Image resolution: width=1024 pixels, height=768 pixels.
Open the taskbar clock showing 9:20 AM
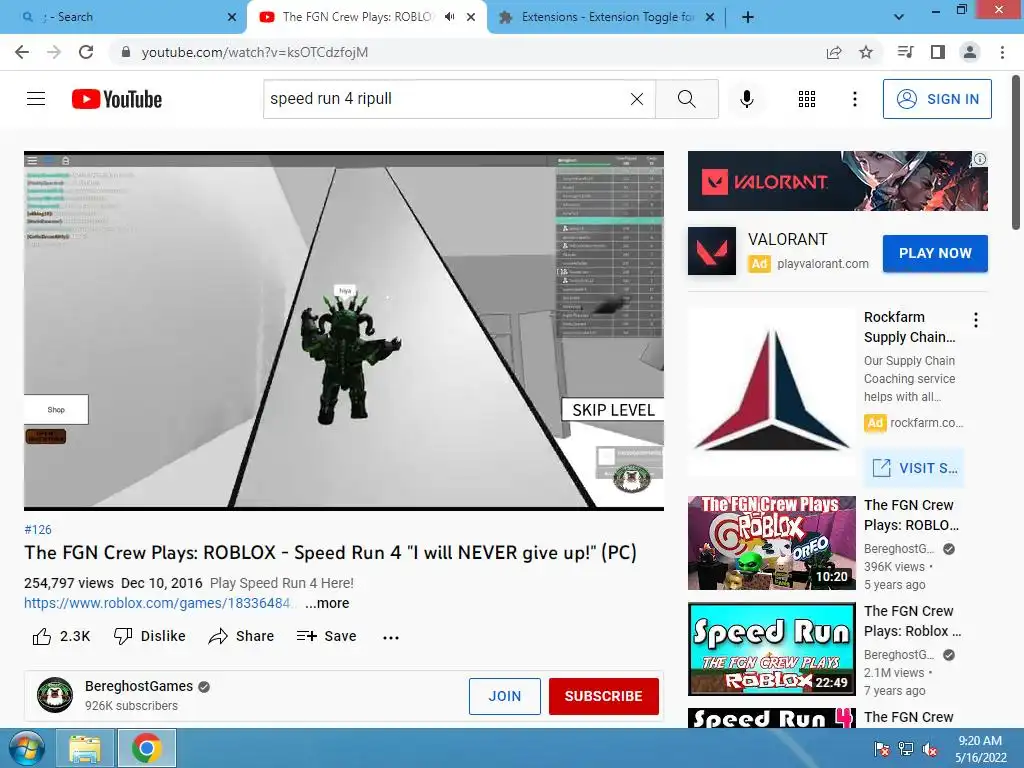(980, 749)
